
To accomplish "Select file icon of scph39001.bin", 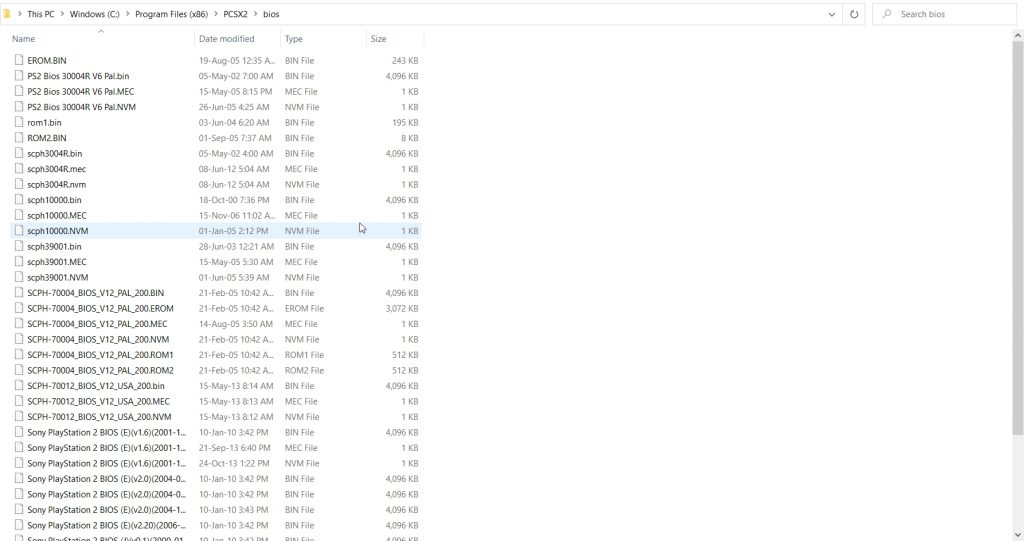I will pos(19,246).
